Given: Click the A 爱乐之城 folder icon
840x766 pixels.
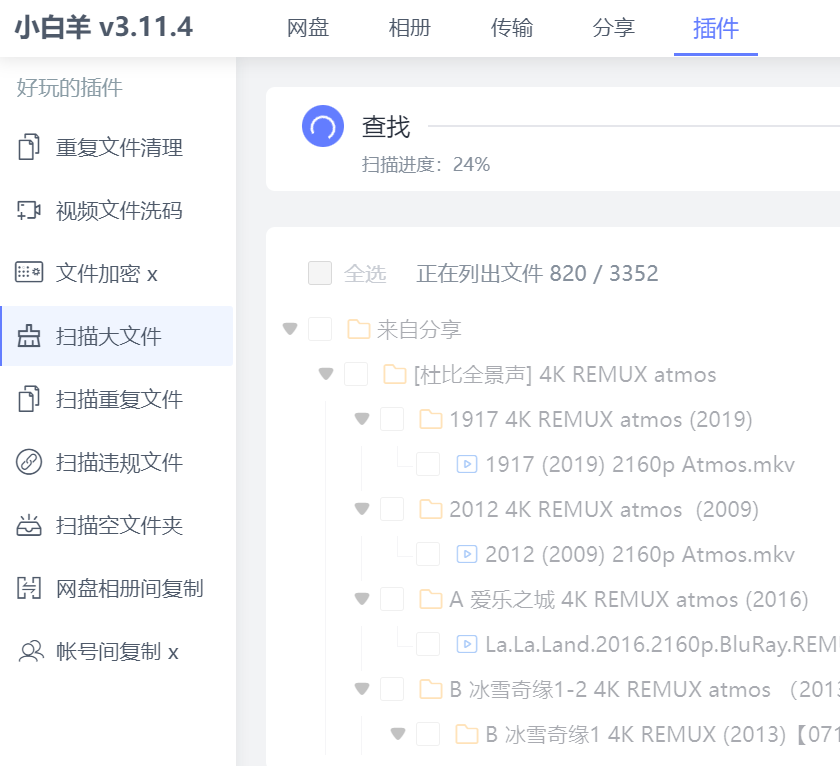Looking at the screenshot, I should click(x=431, y=599).
